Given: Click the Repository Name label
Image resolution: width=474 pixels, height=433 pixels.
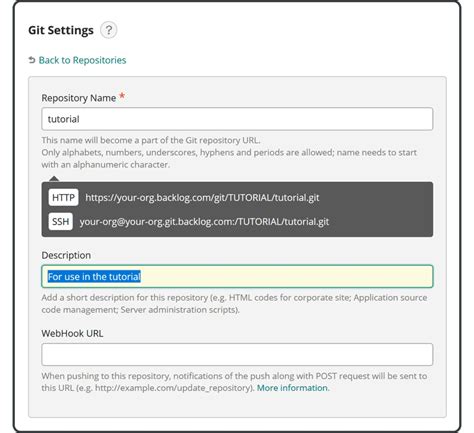Looking at the screenshot, I should pos(79,98).
